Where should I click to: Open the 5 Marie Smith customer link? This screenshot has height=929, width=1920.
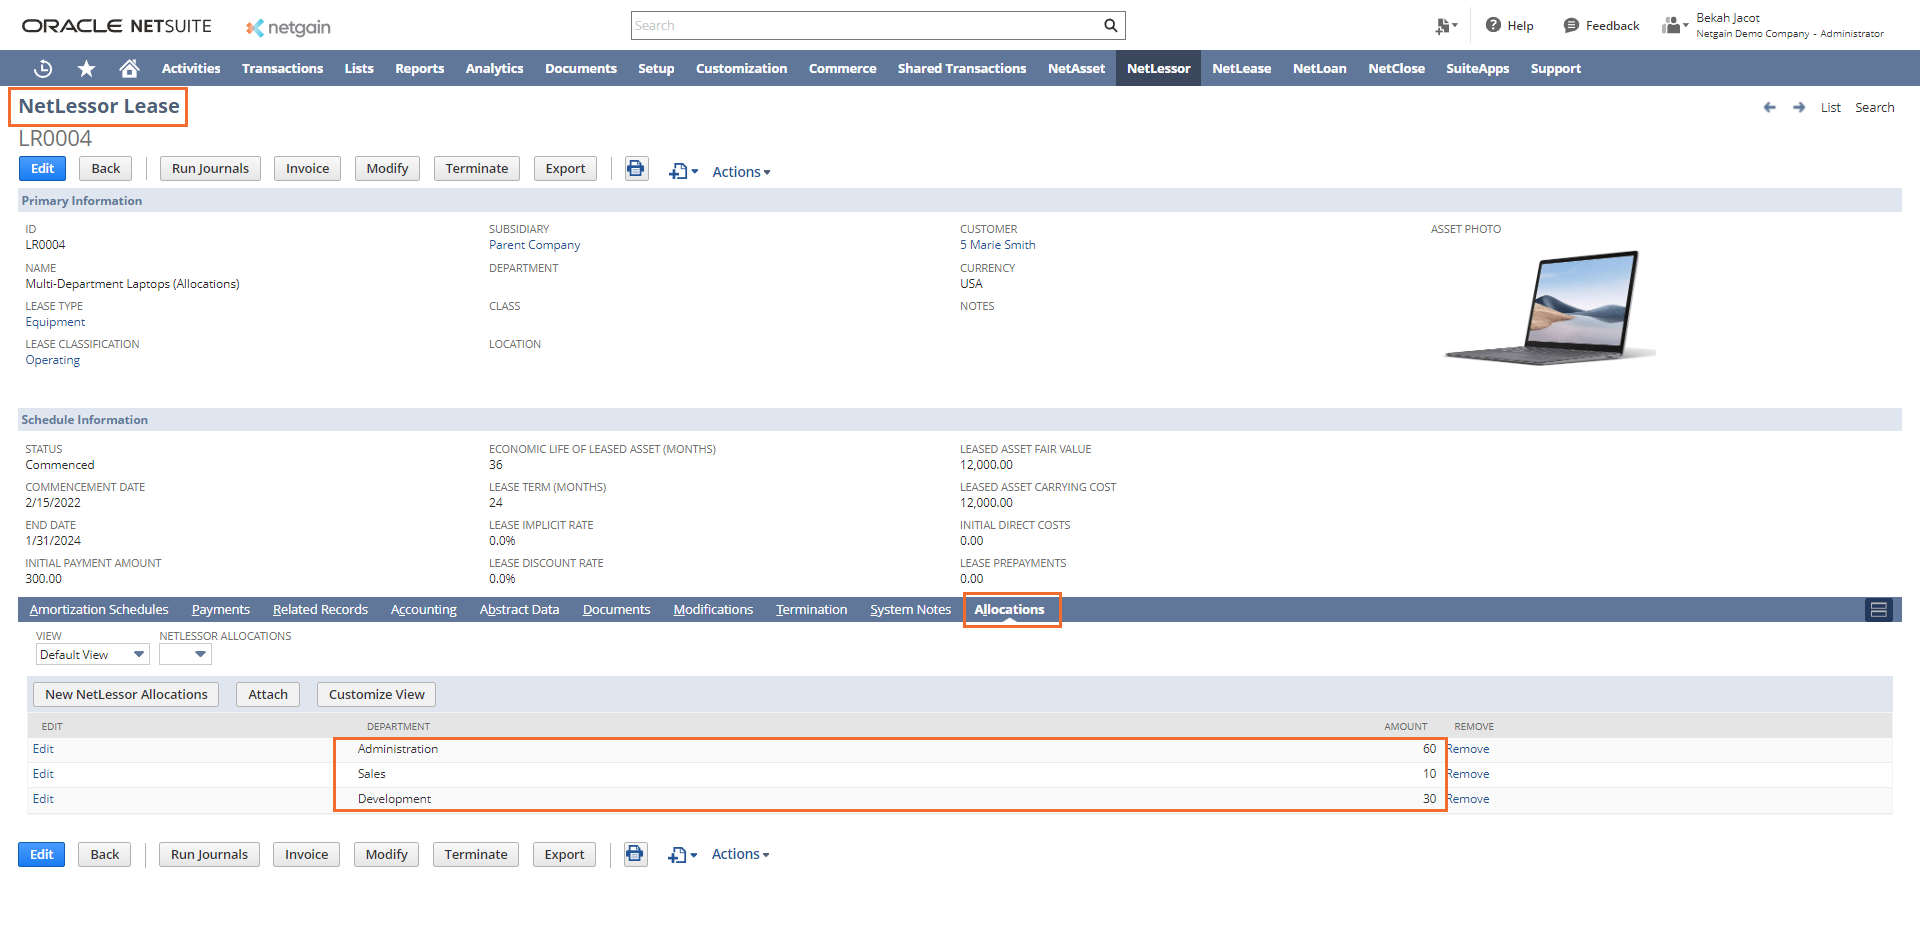pos(997,245)
